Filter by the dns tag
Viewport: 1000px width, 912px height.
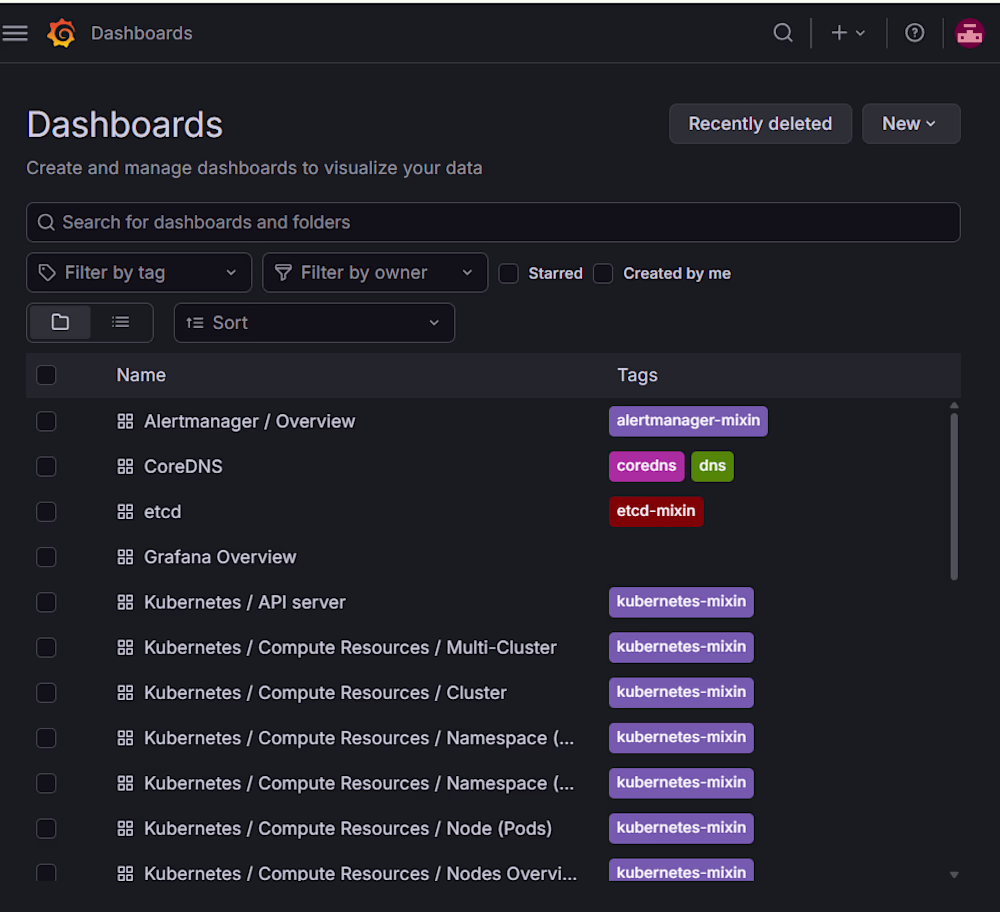tap(712, 466)
